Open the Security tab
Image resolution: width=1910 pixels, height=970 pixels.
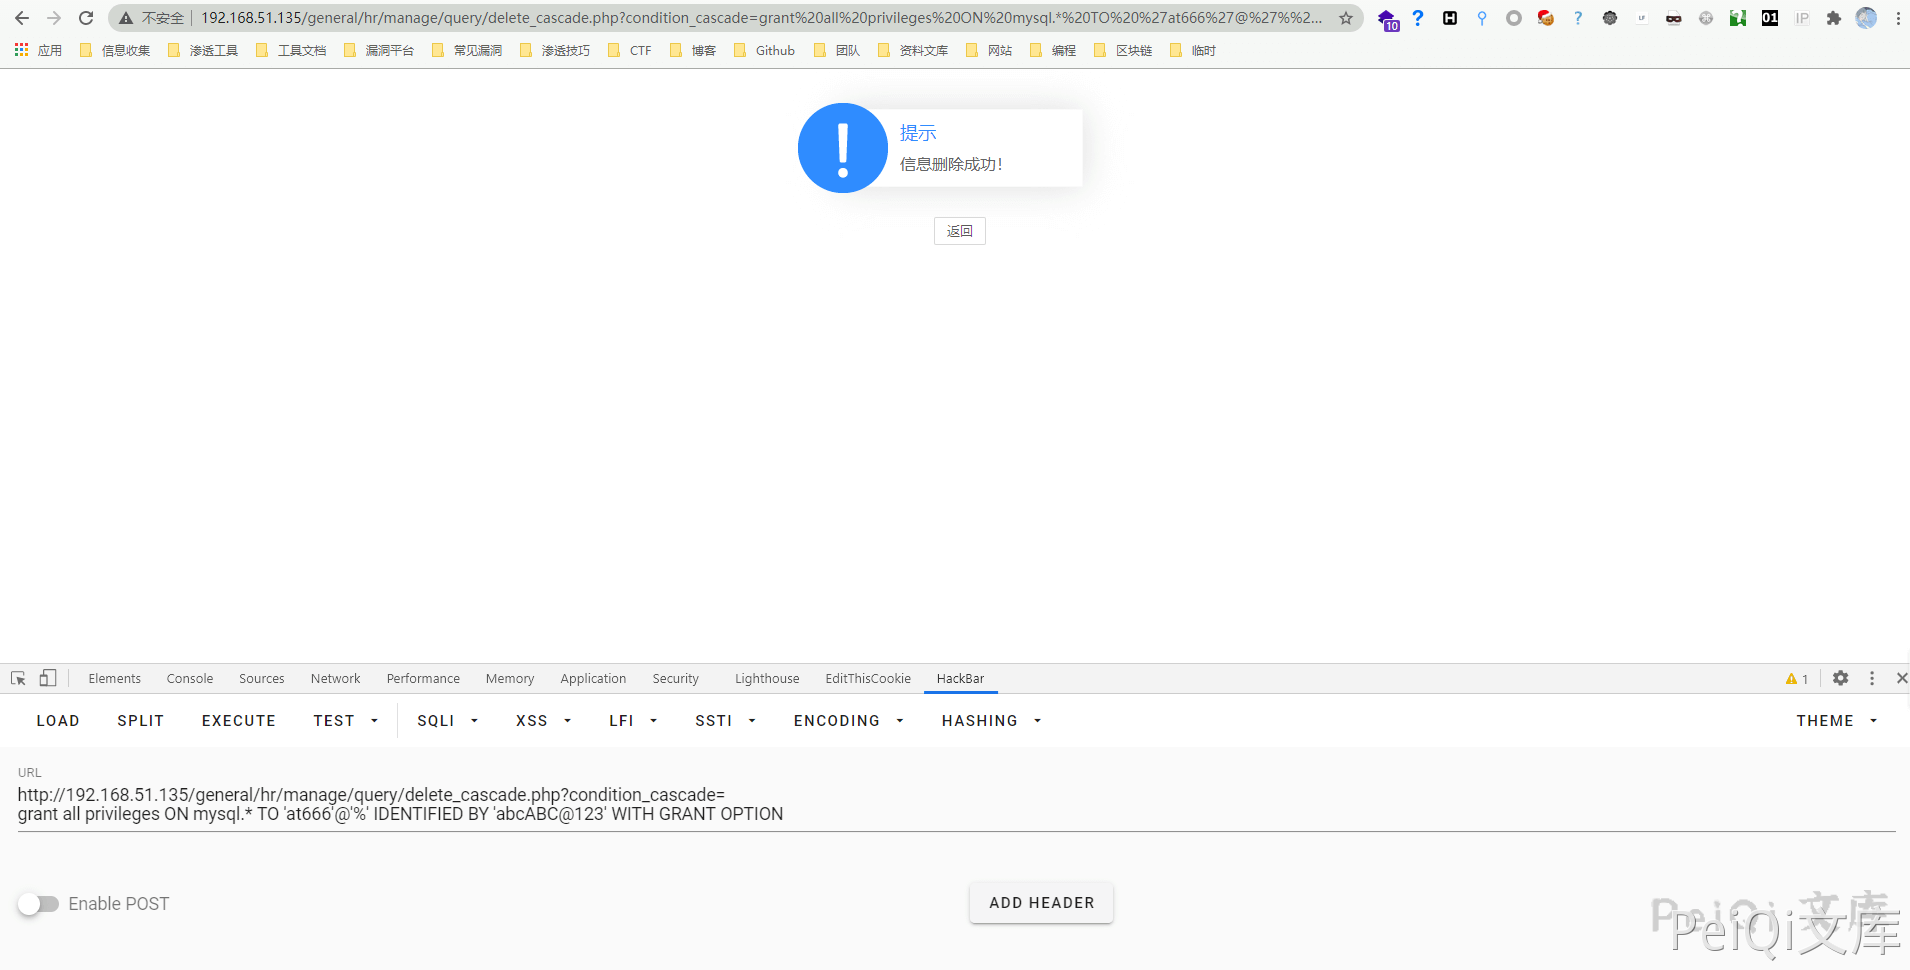point(676,678)
